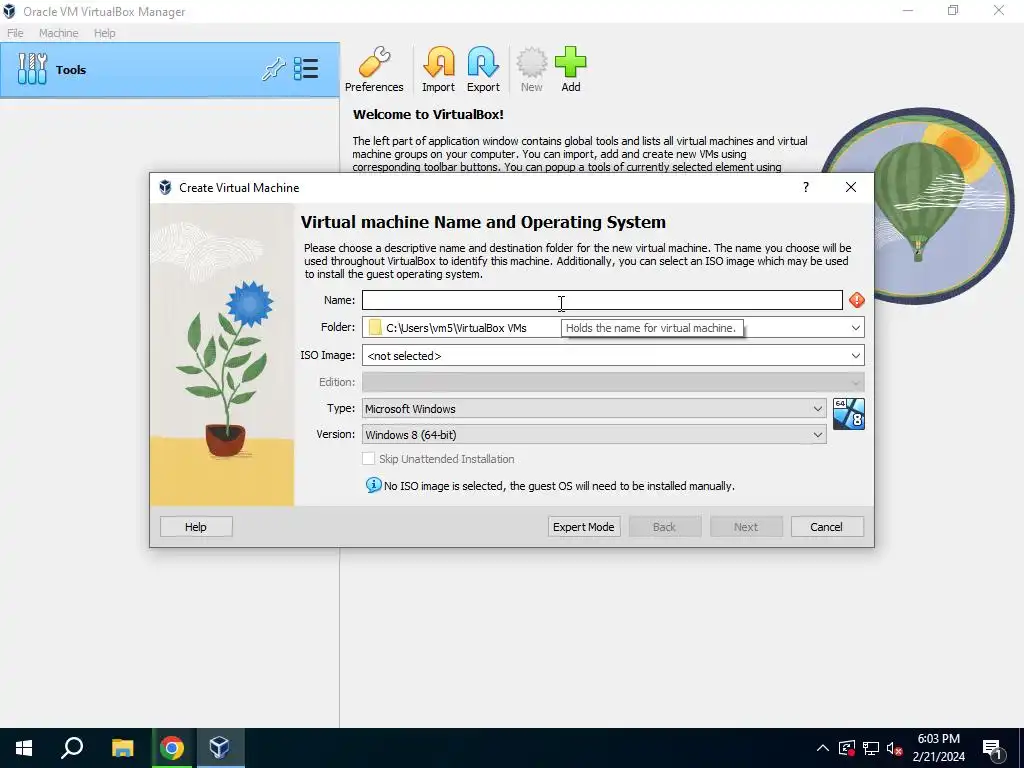
Task: Open the File menu
Action: [x=15, y=33]
